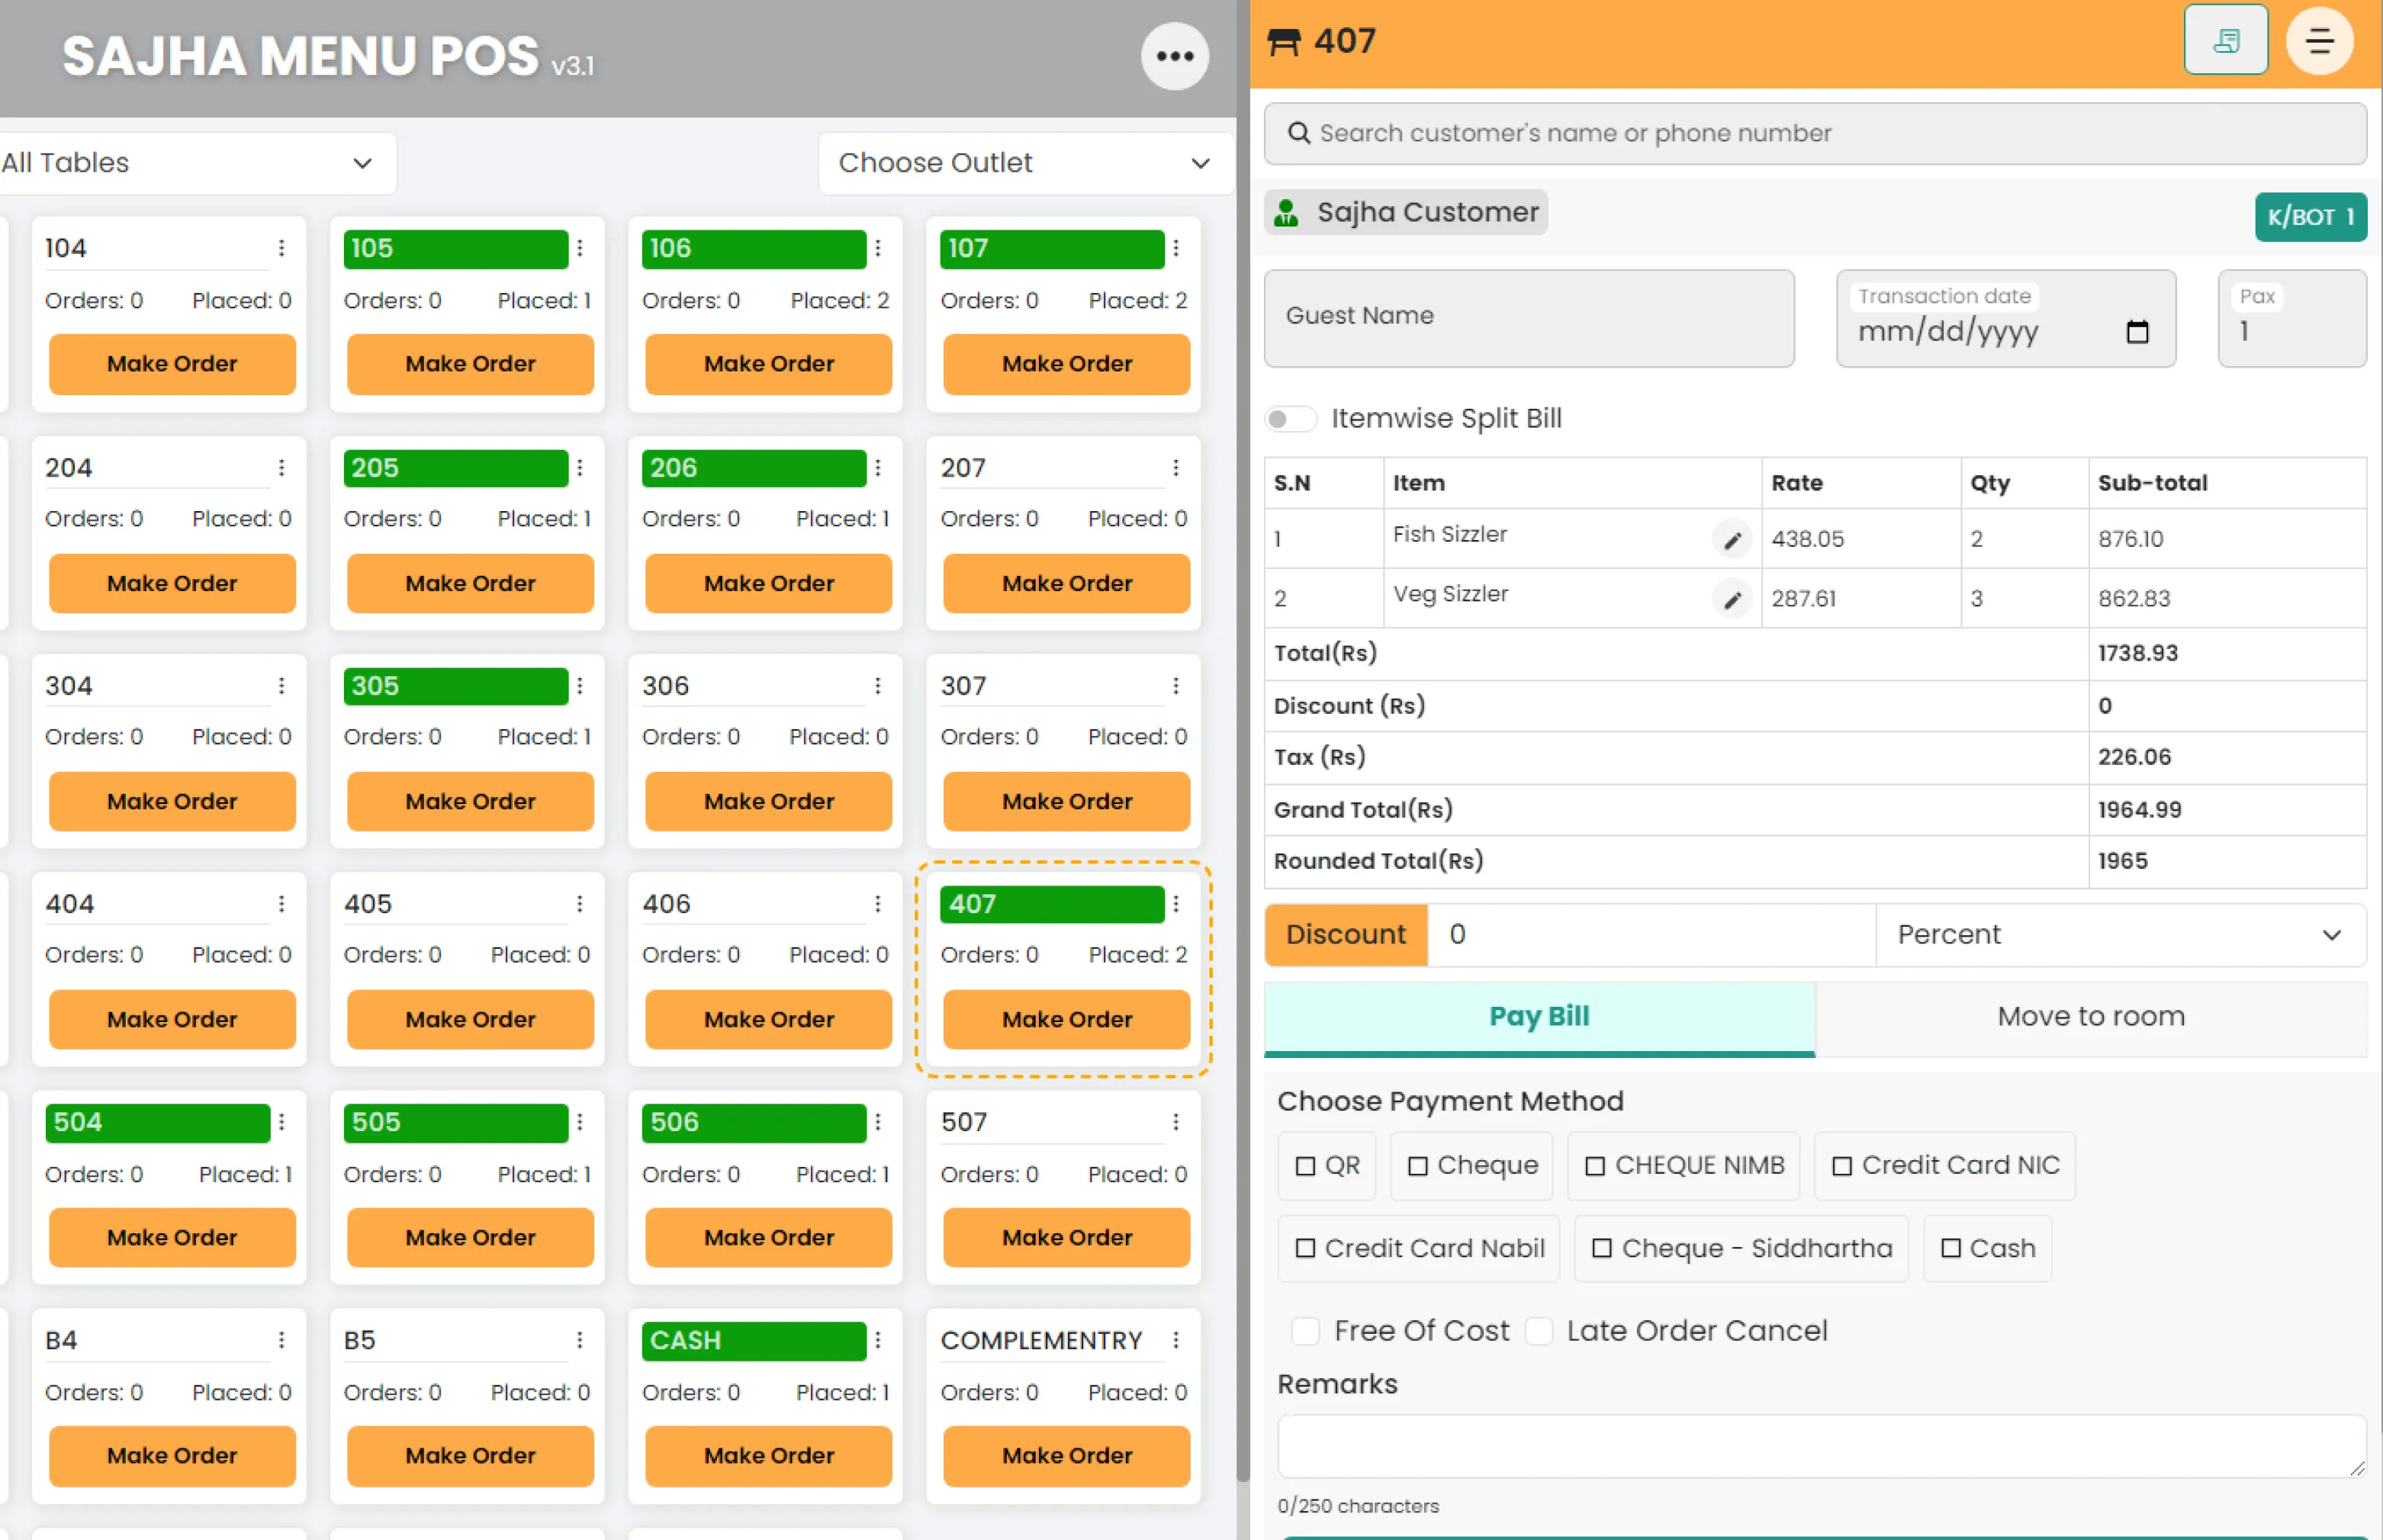Click the orange Discount button
The image size is (2383, 1540).
pos(1346,935)
